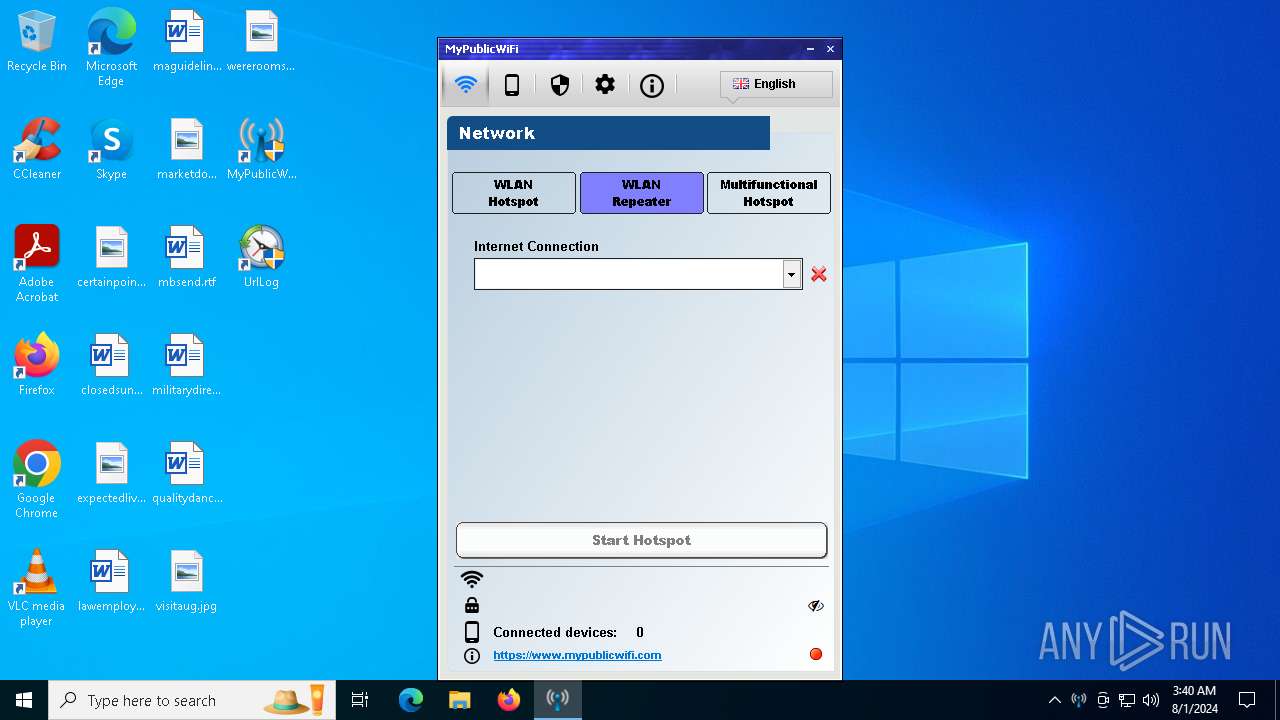Open the info icon tab
The image size is (1280, 720).
[x=652, y=85]
